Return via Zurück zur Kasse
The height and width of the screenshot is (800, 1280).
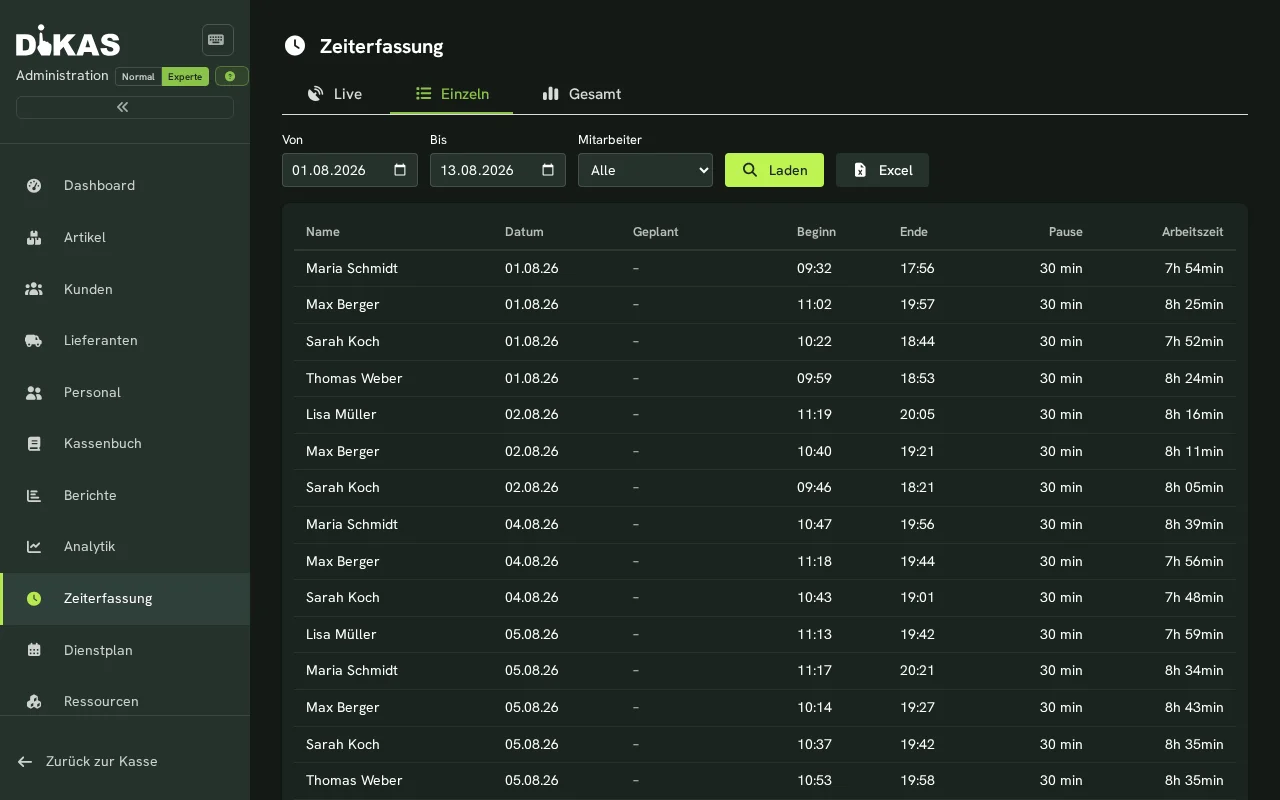coord(88,762)
